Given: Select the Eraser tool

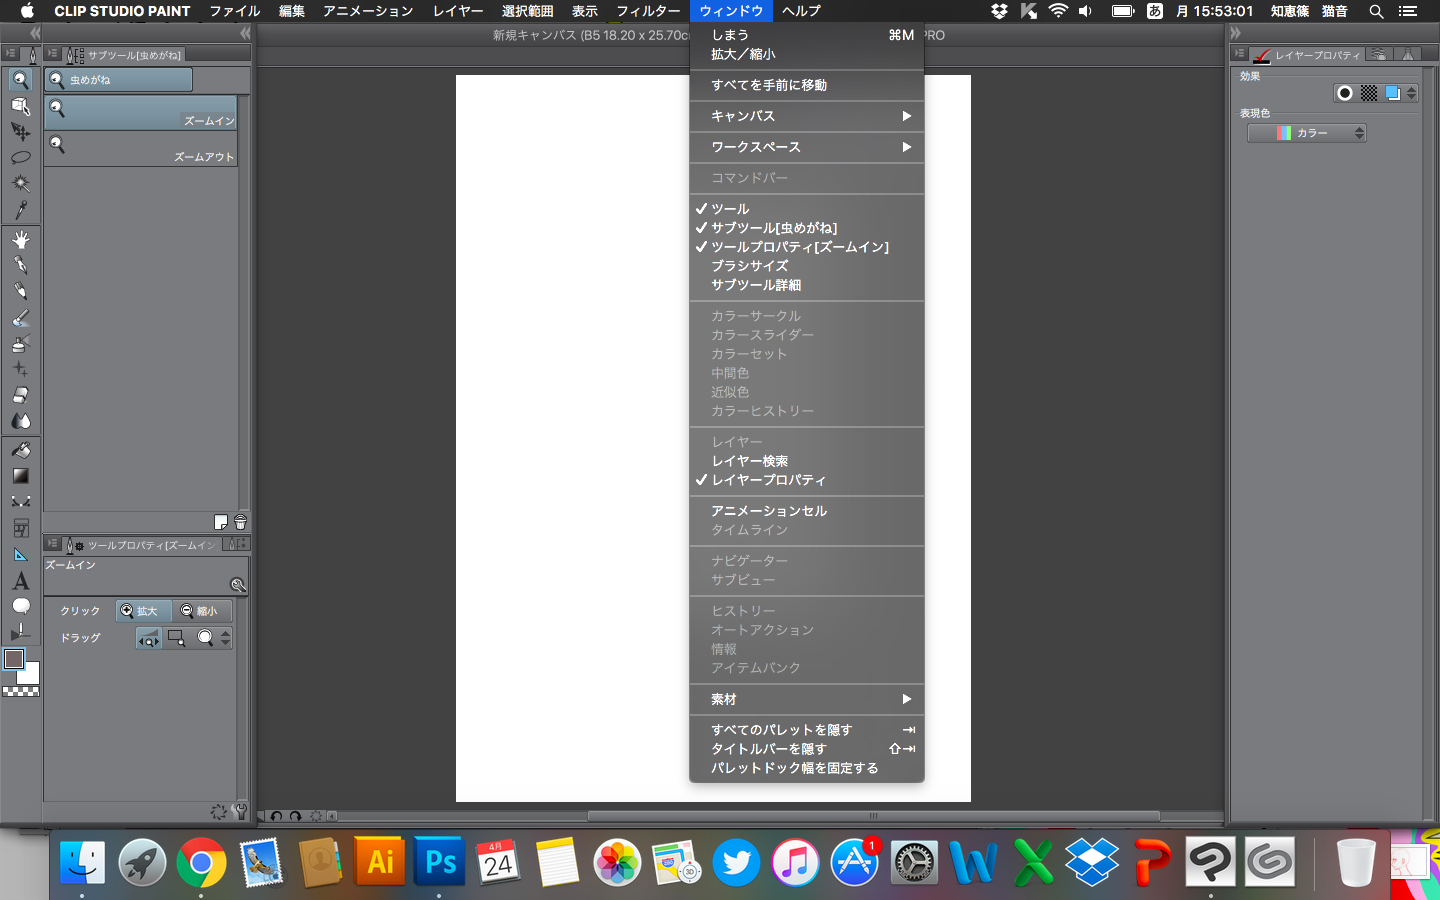Looking at the screenshot, I should (20, 395).
